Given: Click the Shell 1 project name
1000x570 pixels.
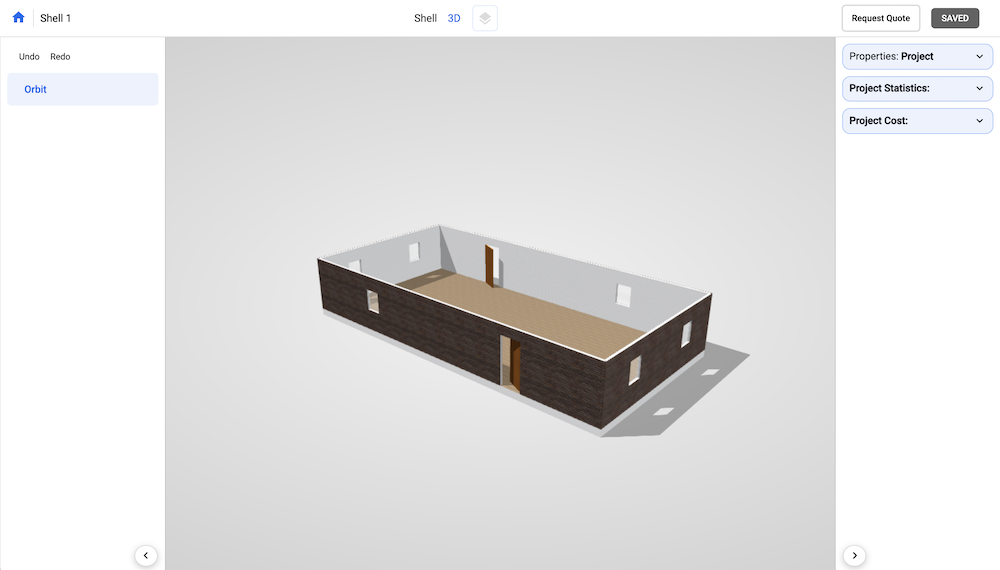Looking at the screenshot, I should 55,18.
